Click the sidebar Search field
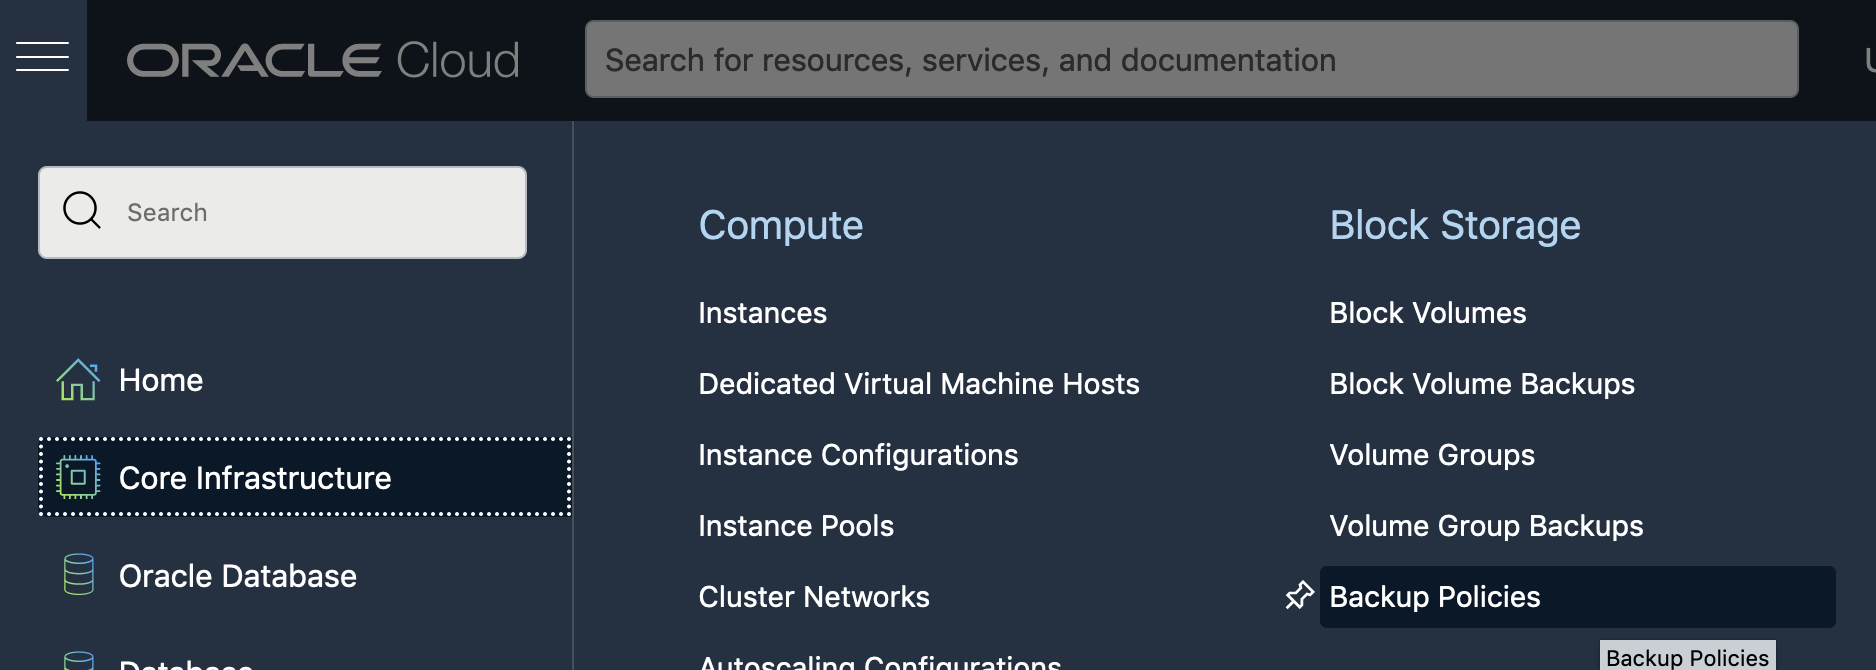 282,212
